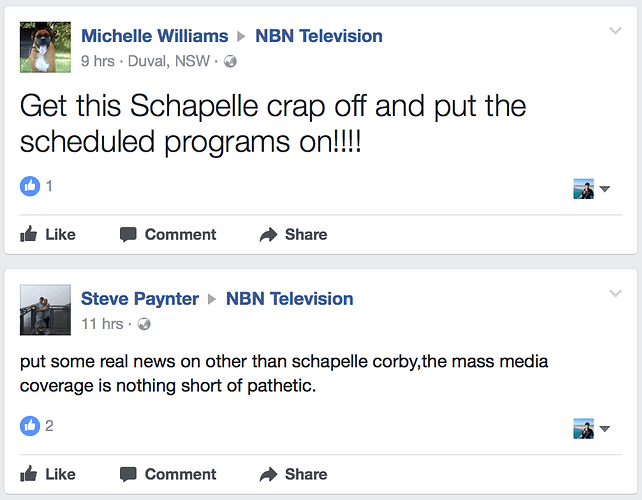This screenshot has width=642, height=500.
Task: Like Steve Paynter's post
Action: pyautogui.click(x=48, y=474)
